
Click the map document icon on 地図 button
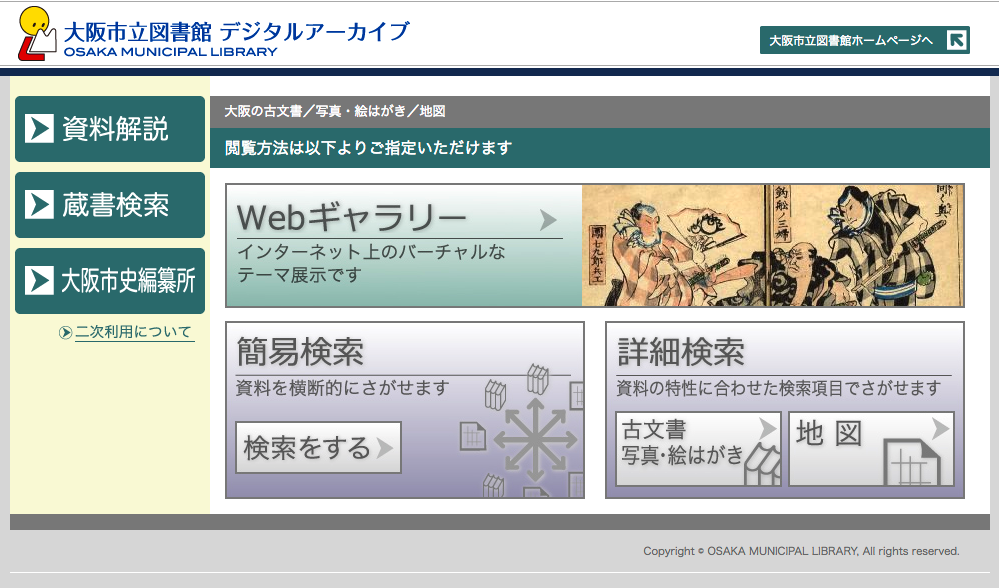(x=912, y=463)
